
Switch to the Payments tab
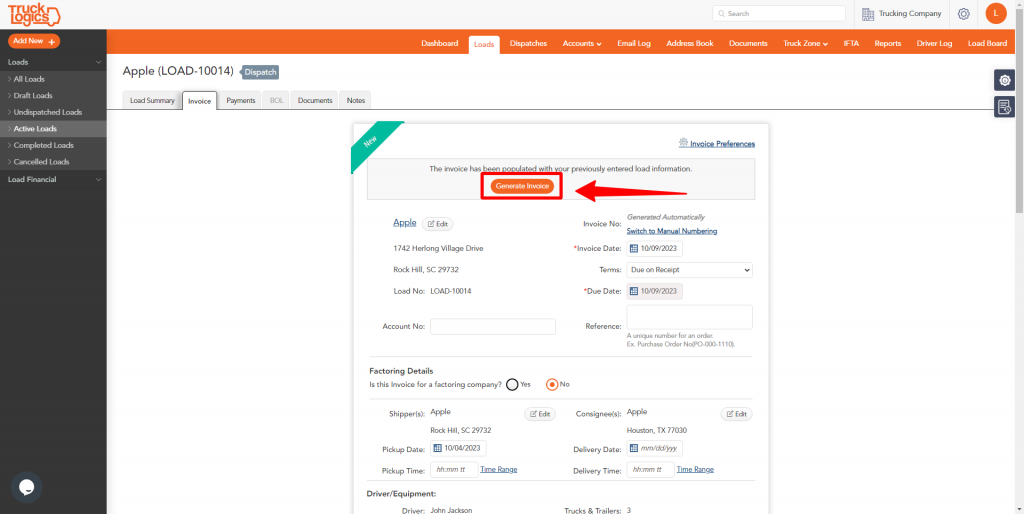click(240, 101)
